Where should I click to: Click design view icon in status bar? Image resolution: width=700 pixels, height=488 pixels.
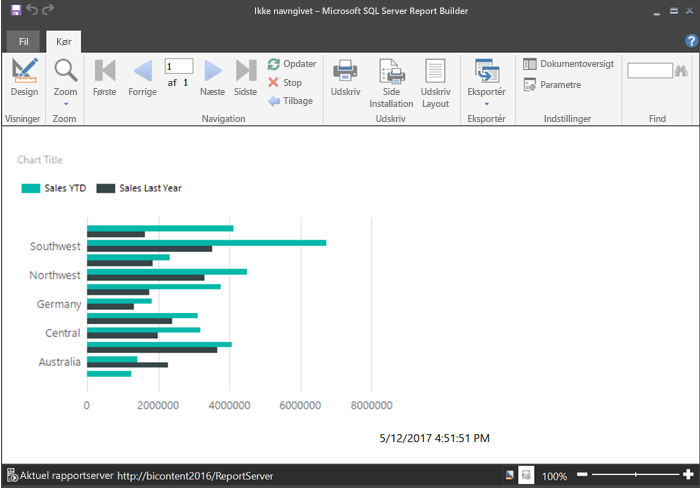point(509,475)
